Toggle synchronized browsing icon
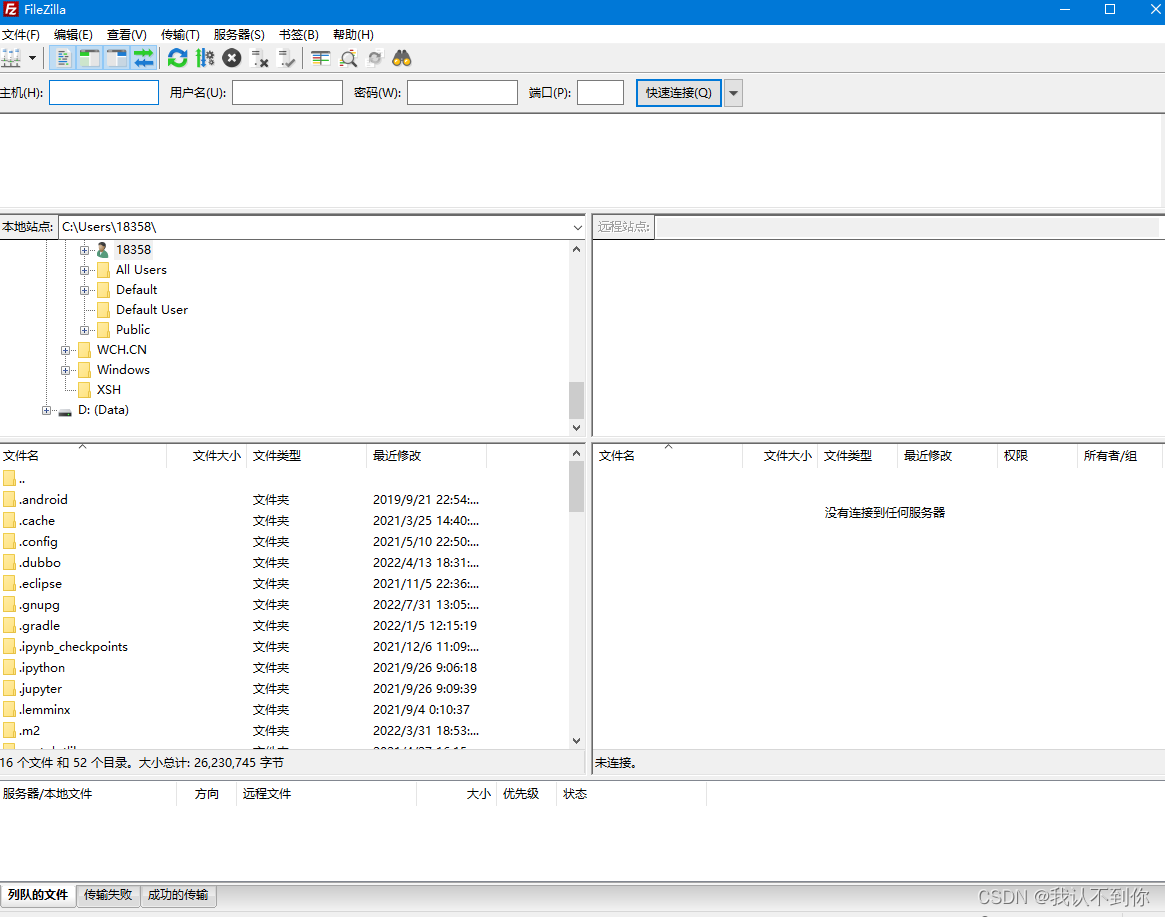Screen dimensions: 1165x917 (x=375, y=58)
